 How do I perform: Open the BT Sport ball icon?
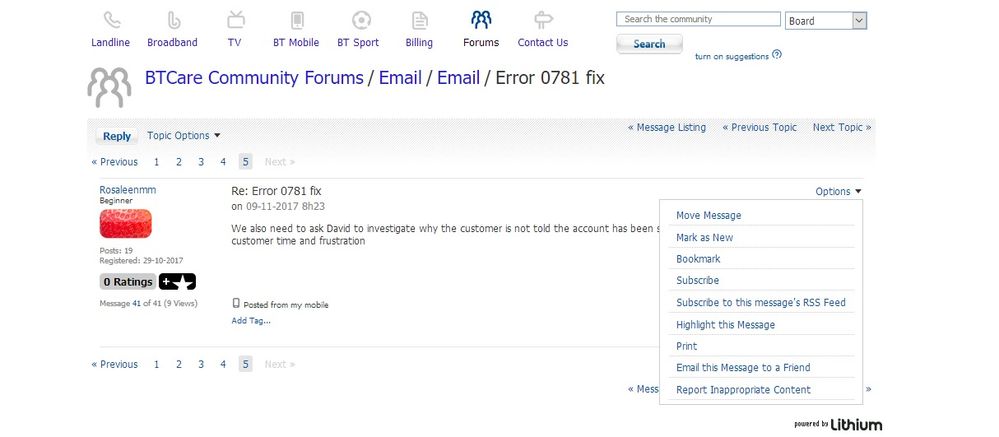361,20
